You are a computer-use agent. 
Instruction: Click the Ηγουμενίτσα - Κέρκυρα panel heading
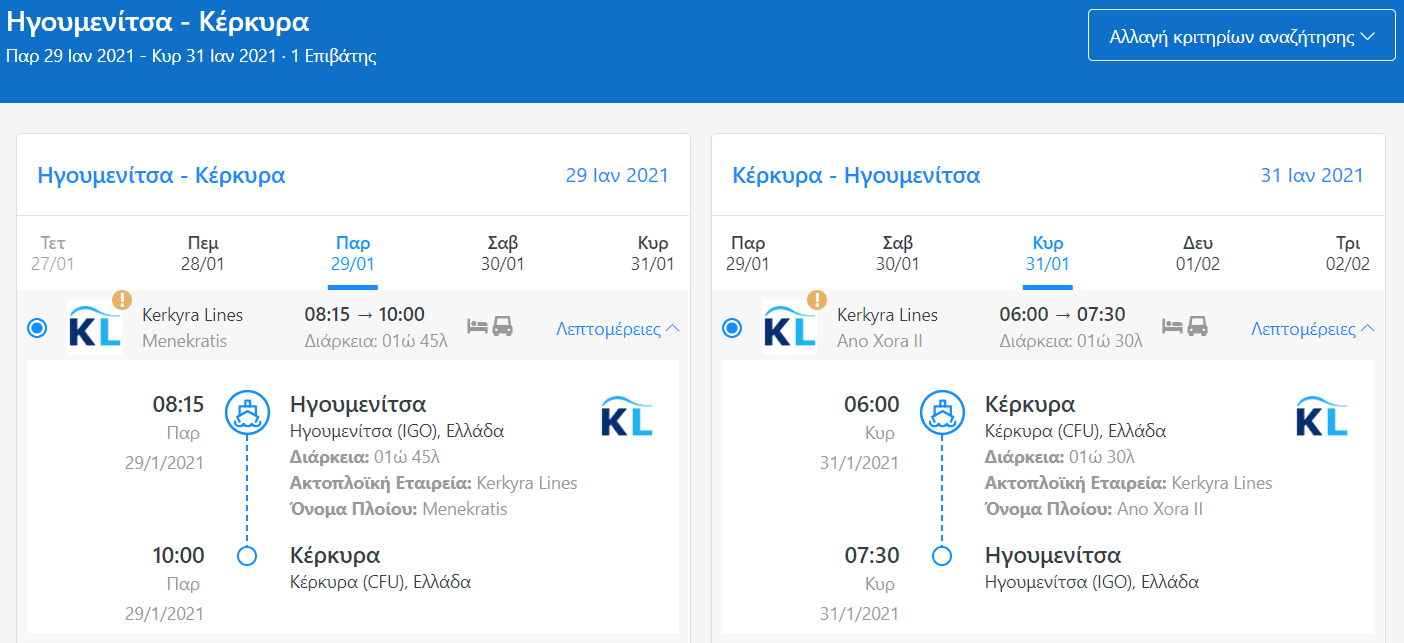161,176
